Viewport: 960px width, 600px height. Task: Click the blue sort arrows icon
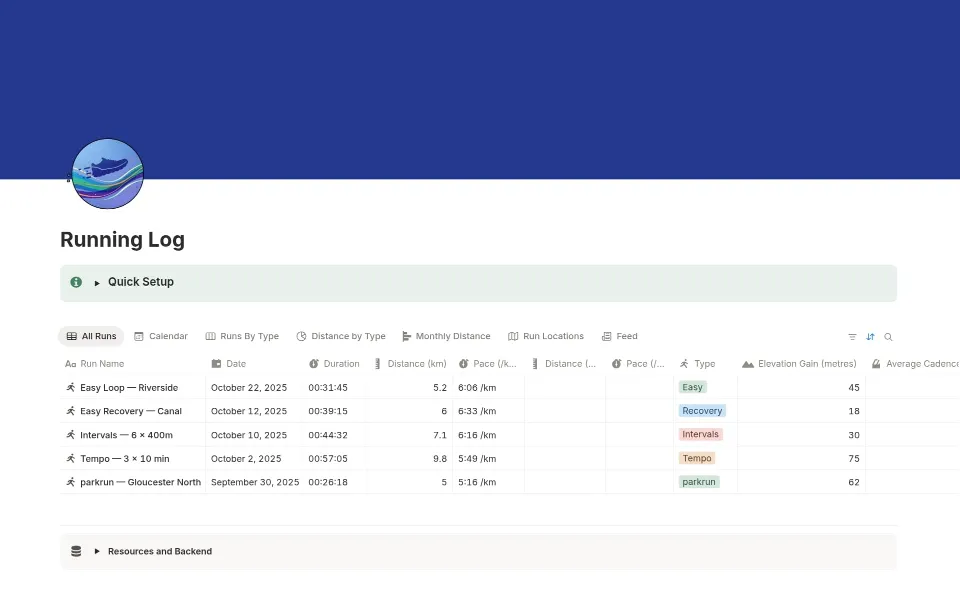(x=870, y=337)
